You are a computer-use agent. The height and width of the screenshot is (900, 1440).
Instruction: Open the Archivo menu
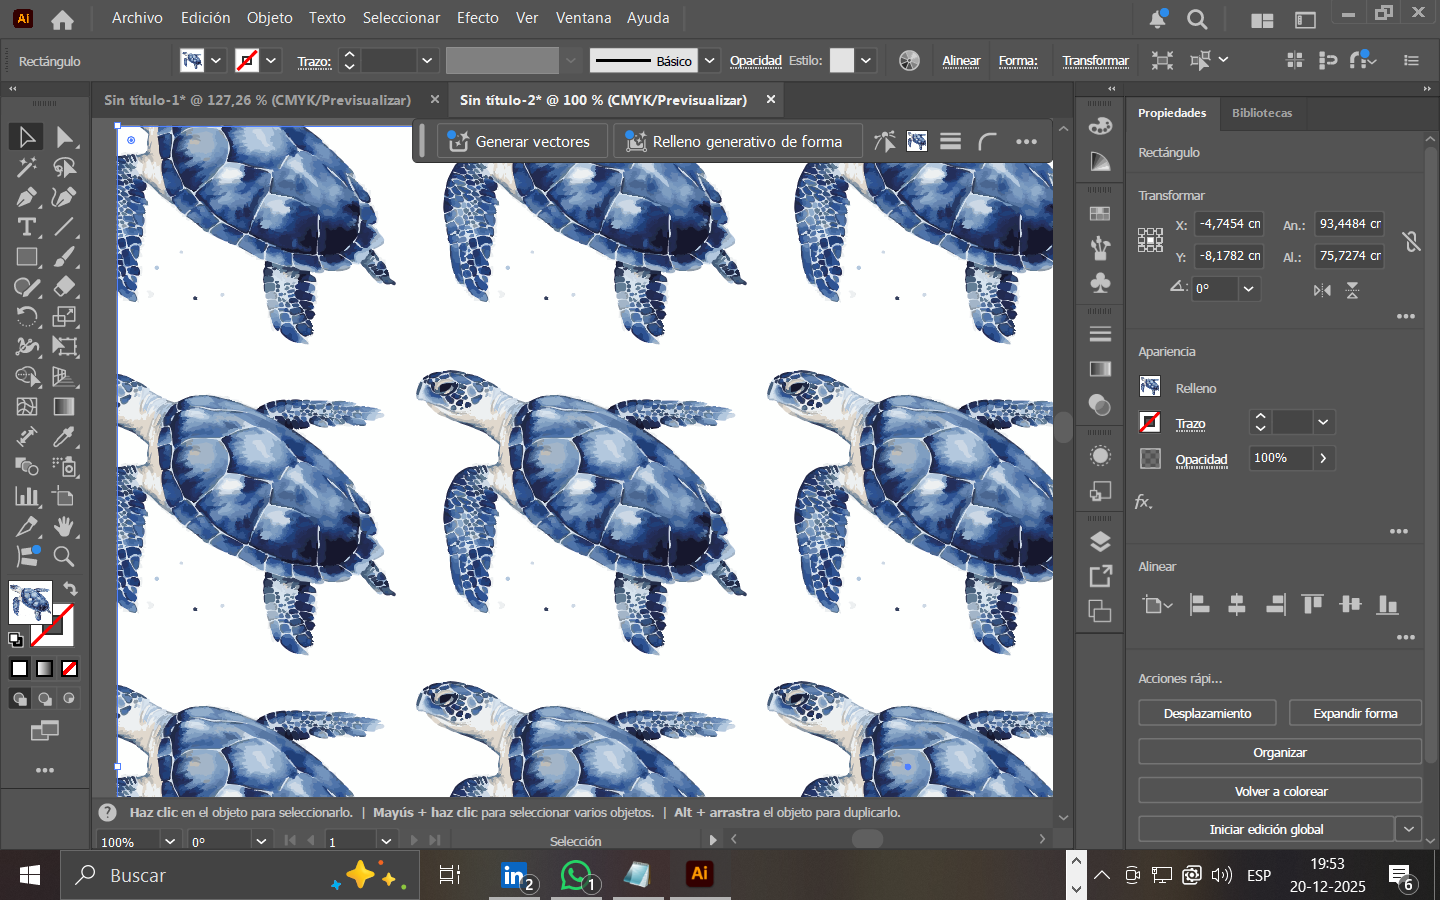pos(137,18)
